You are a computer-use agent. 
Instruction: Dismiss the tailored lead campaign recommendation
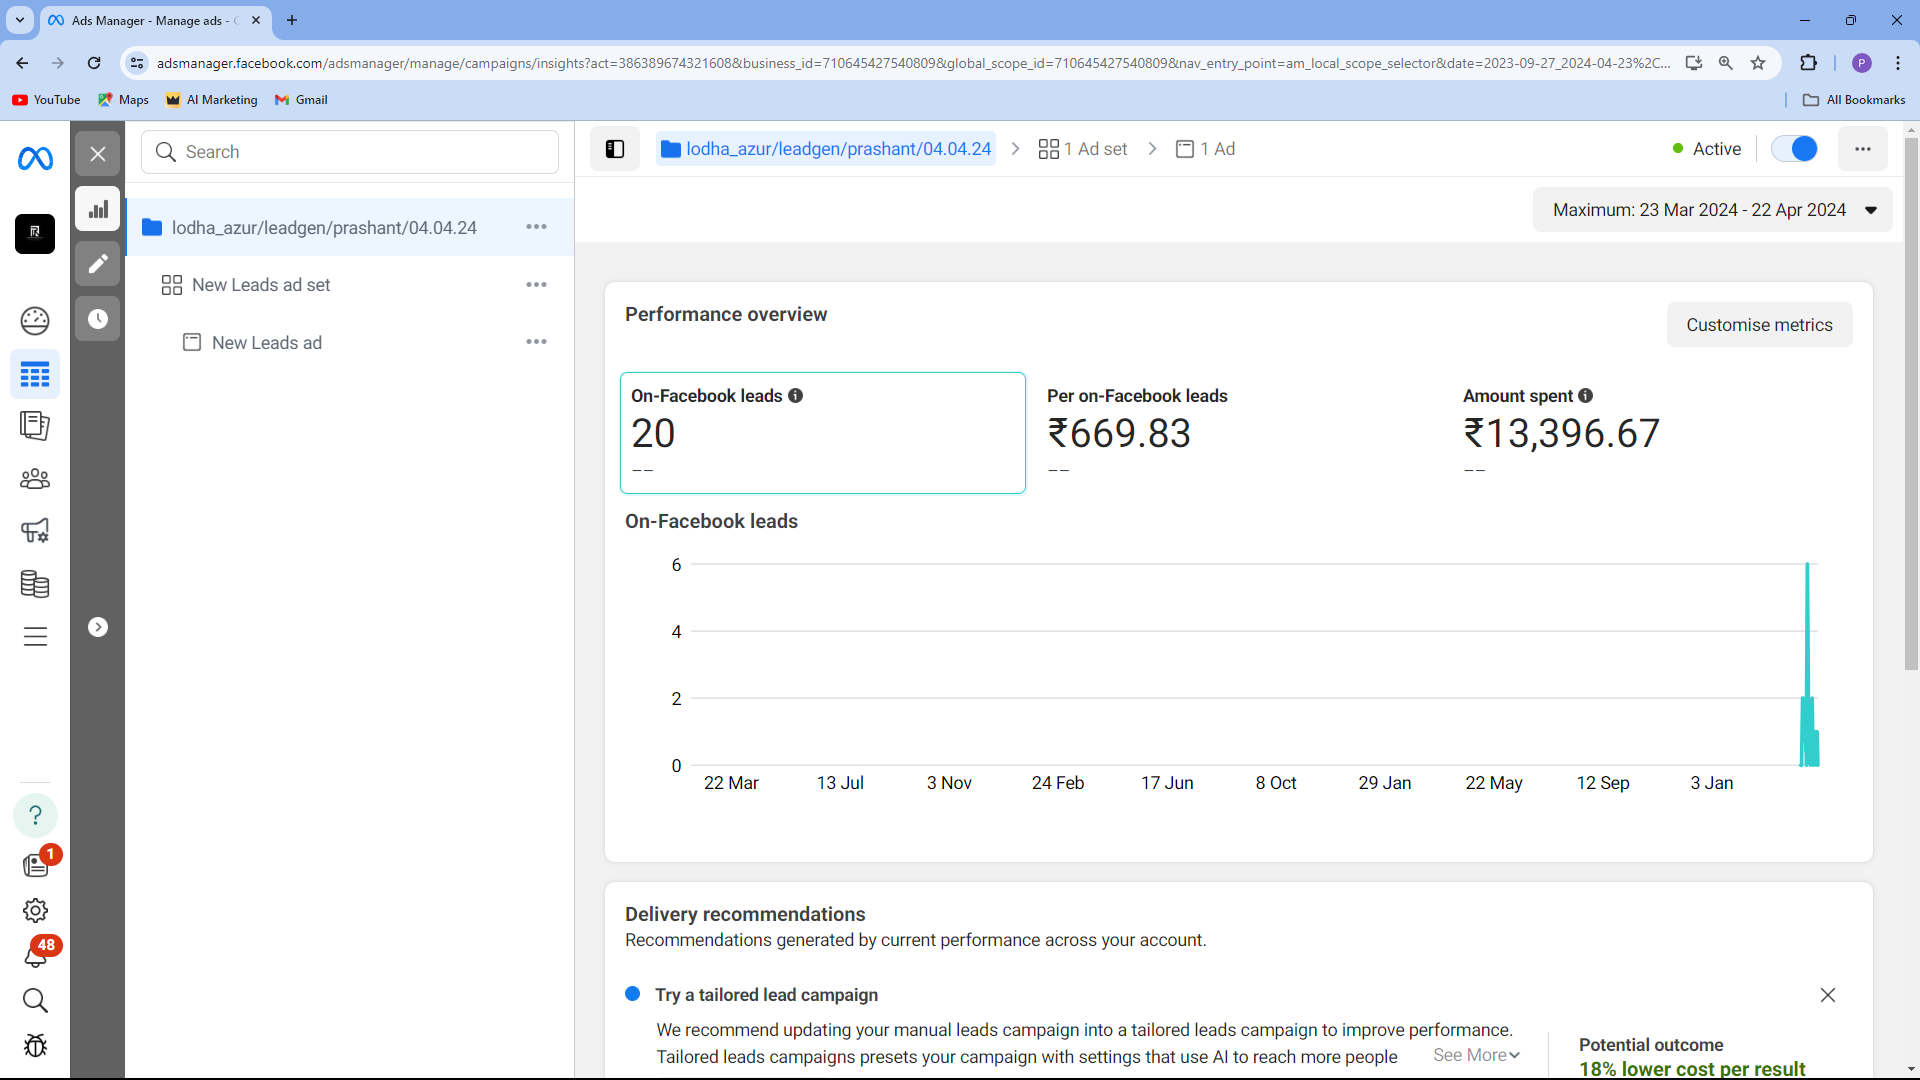pos(1828,995)
